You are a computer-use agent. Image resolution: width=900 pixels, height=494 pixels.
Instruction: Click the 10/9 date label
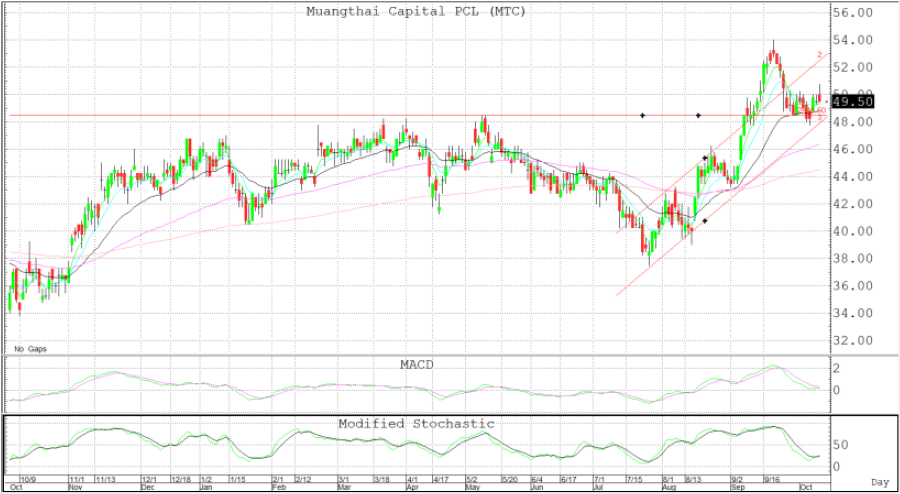point(29,478)
